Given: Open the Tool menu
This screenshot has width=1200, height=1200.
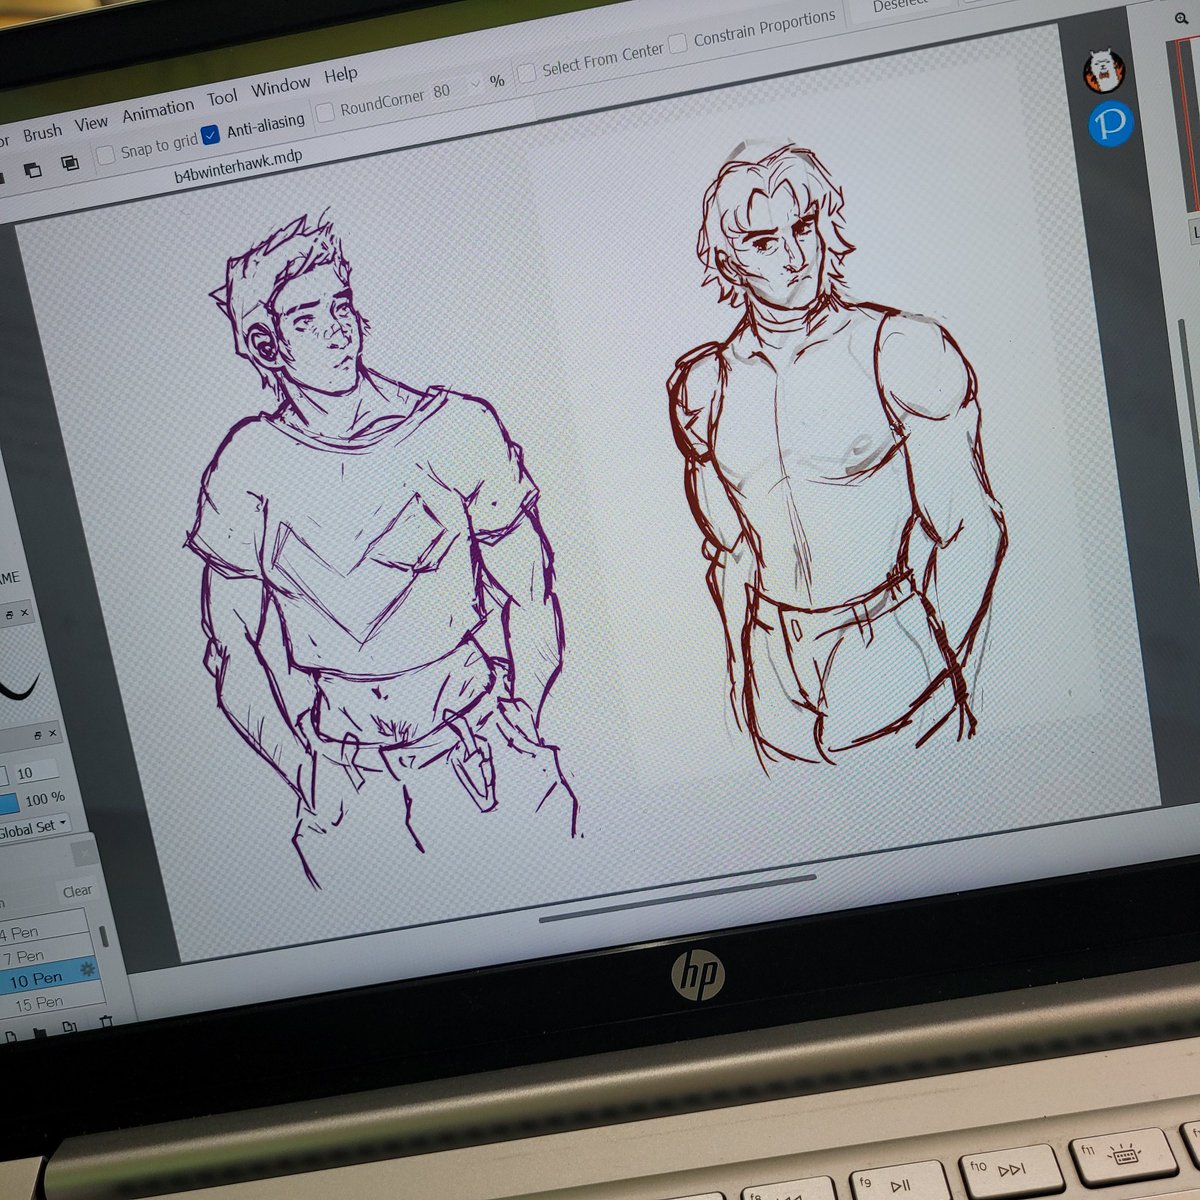Looking at the screenshot, I should [223, 97].
